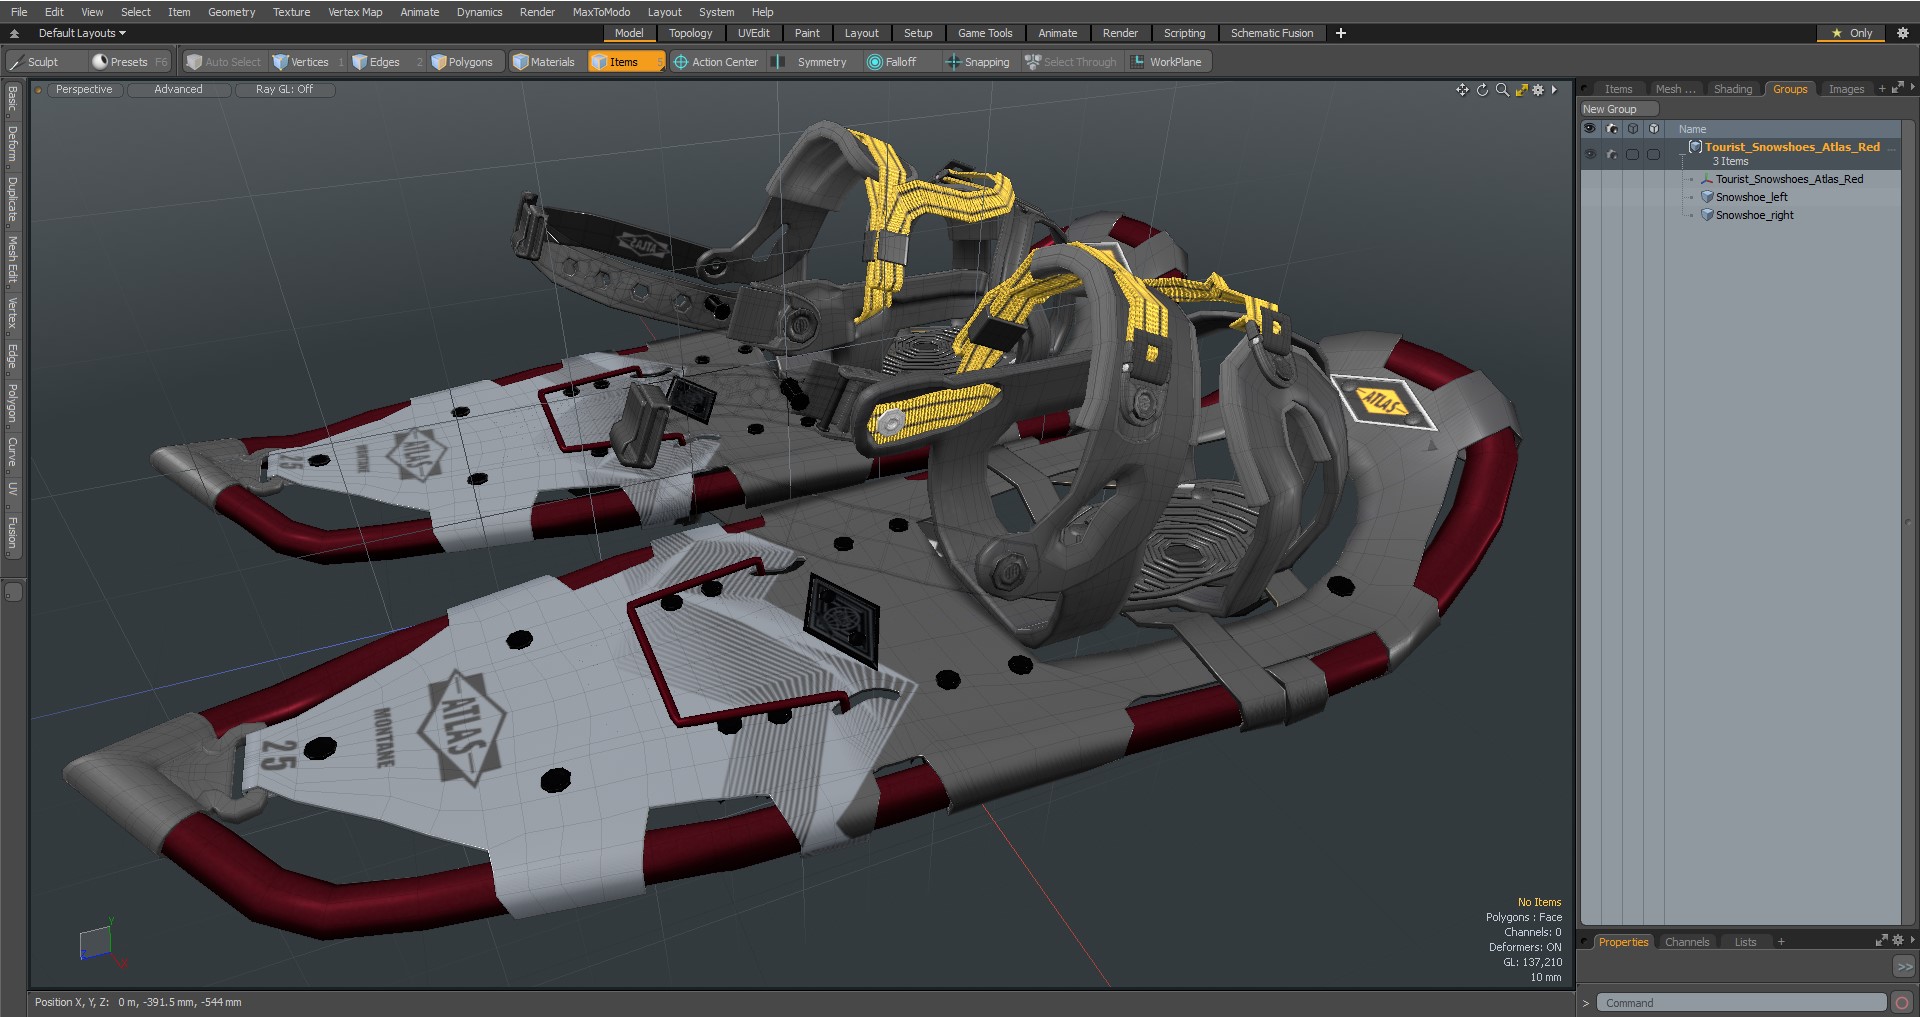The width and height of the screenshot is (1920, 1017).
Task: Click the command execute circle icon
Action: [x=1902, y=1003]
